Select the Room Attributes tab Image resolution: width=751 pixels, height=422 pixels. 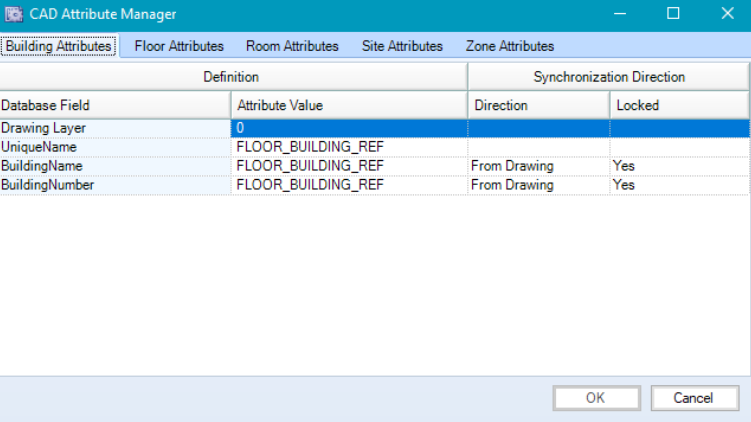292,46
